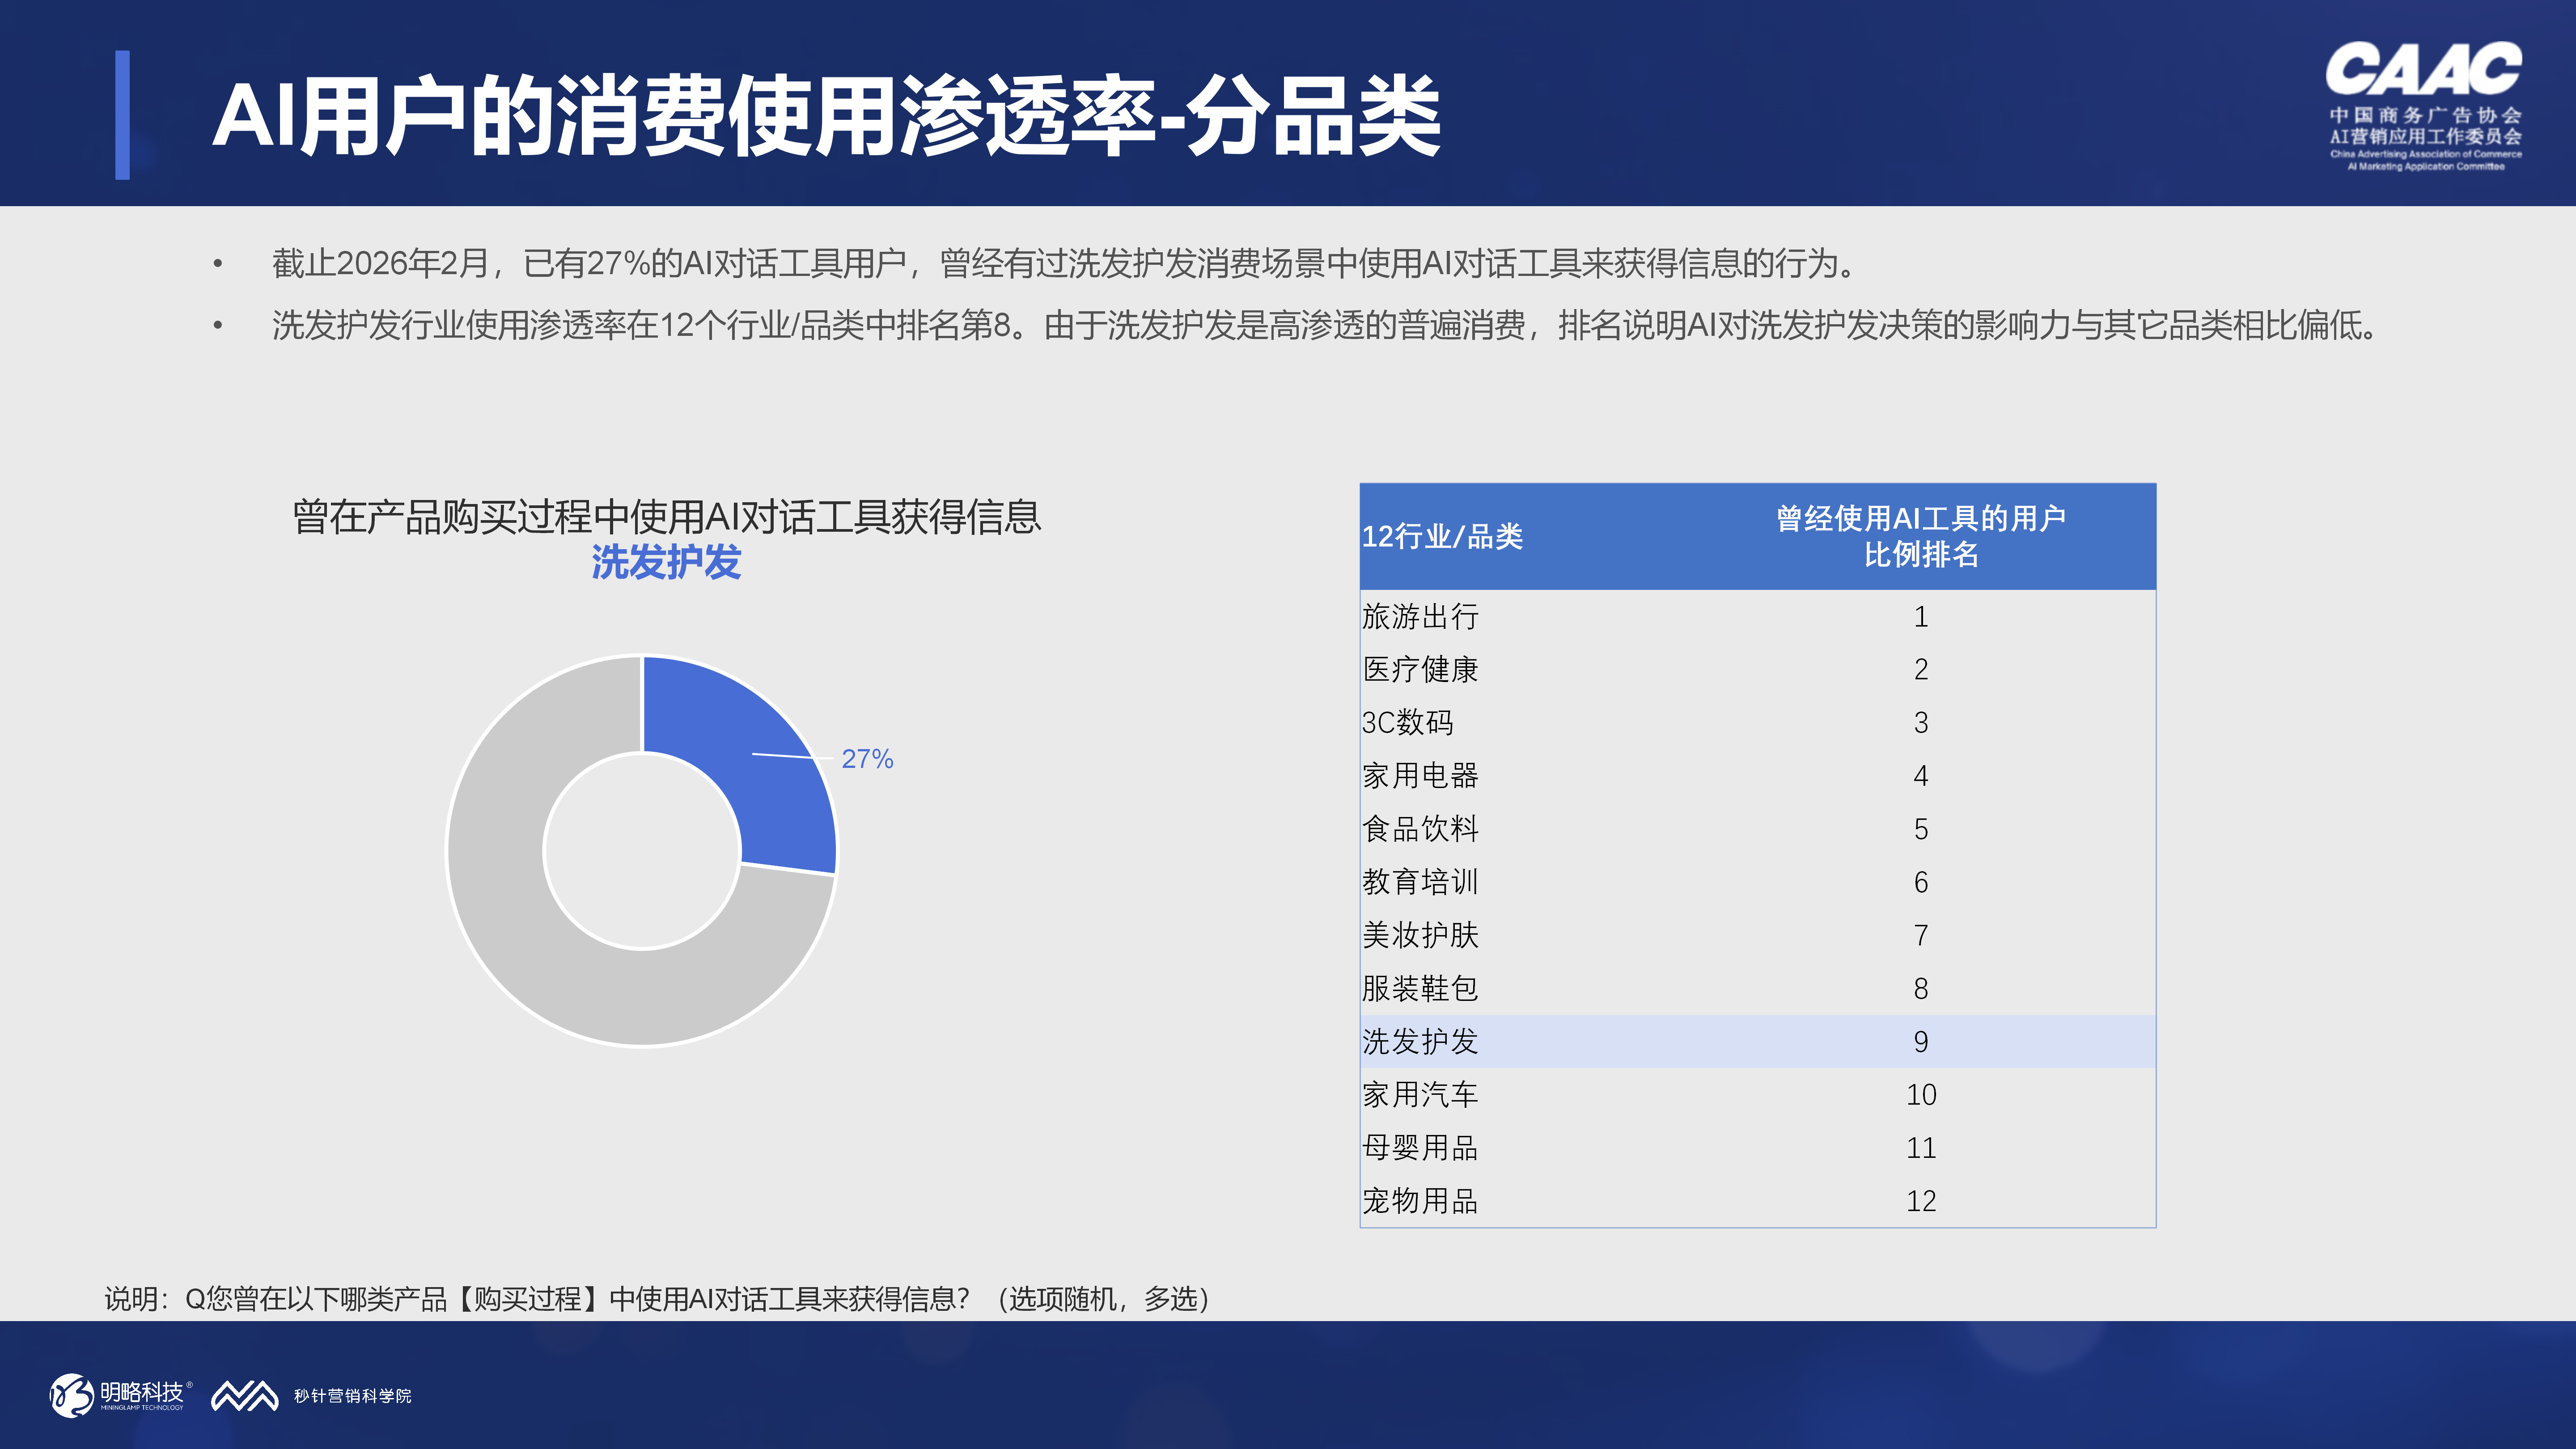Screen dimensions: 2576x1449
Task: Select the 母婴用品 table row label
Action: coord(1420,1147)
